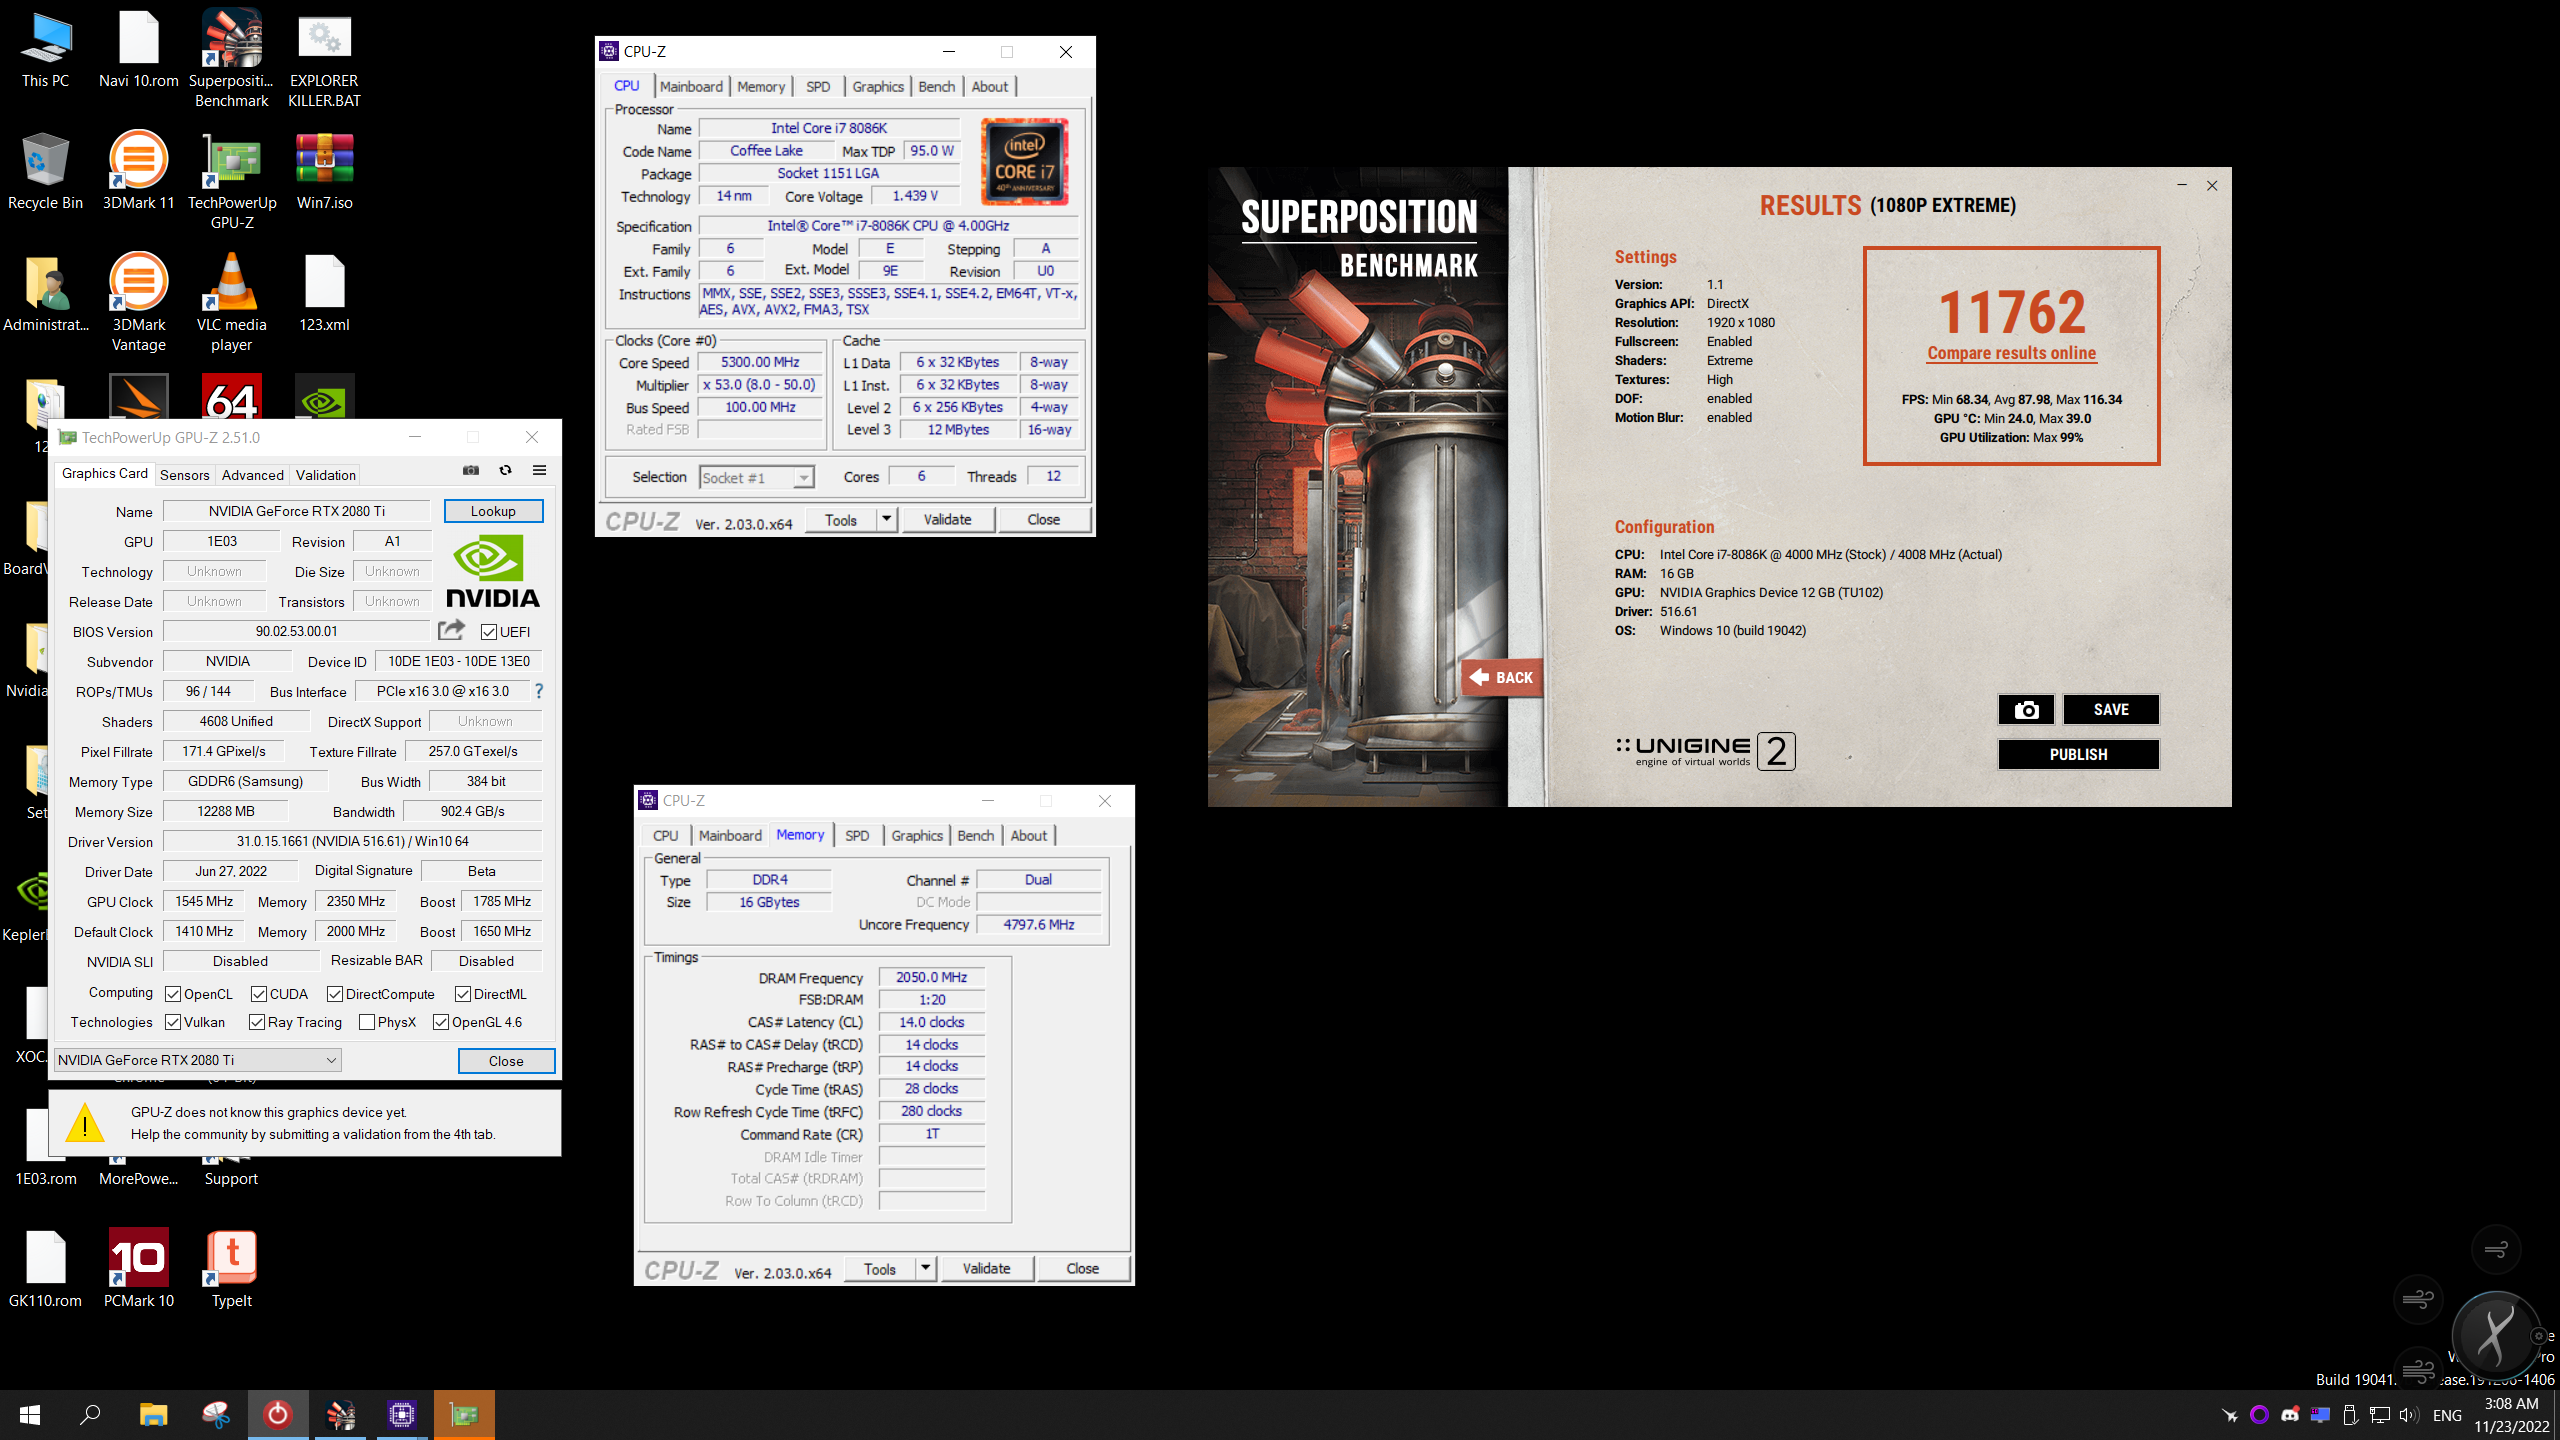This screenshot has height=1440, width=2560.
Task: Click the volume tray icon
Action: (x=2408, y=1415)
